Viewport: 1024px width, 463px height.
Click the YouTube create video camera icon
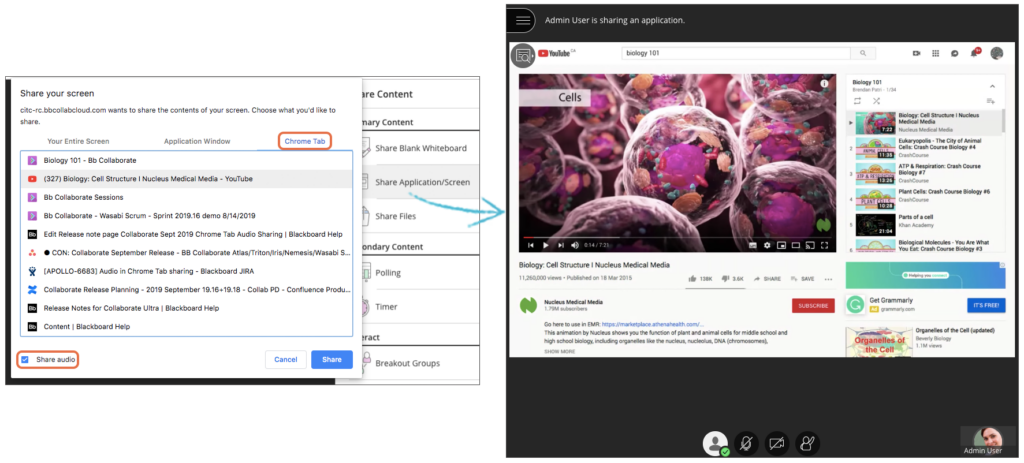(916, 54)
